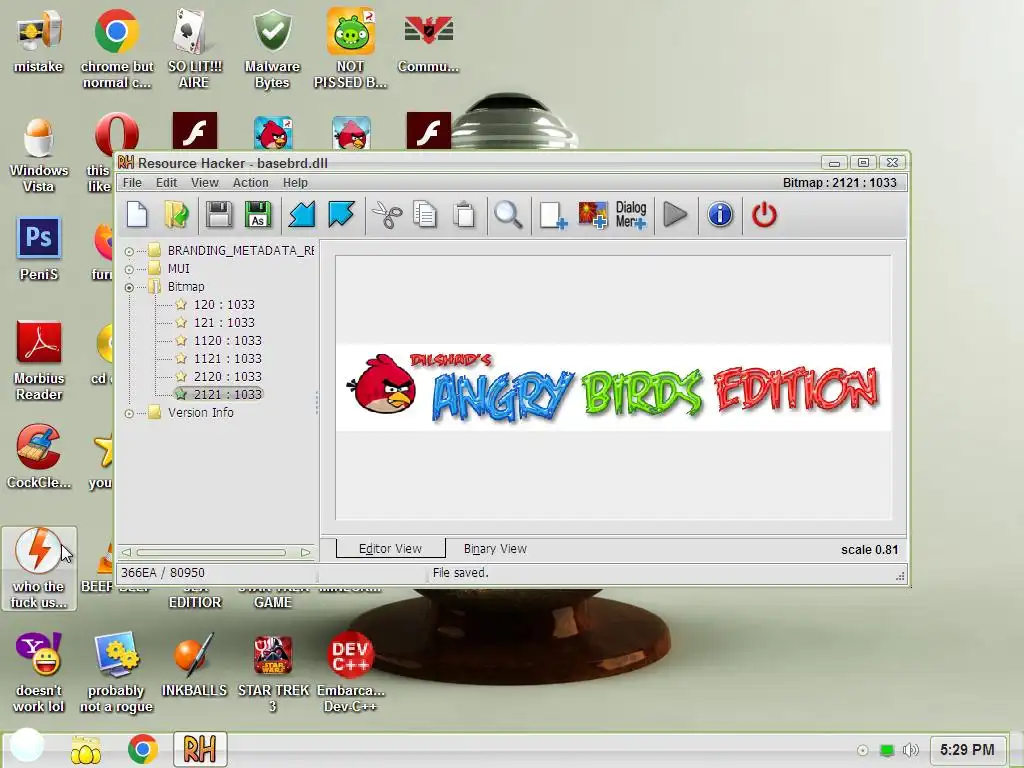Open a file with the folder icon
This screenshot has width=1024, height=768.
[x=176, y=215]
